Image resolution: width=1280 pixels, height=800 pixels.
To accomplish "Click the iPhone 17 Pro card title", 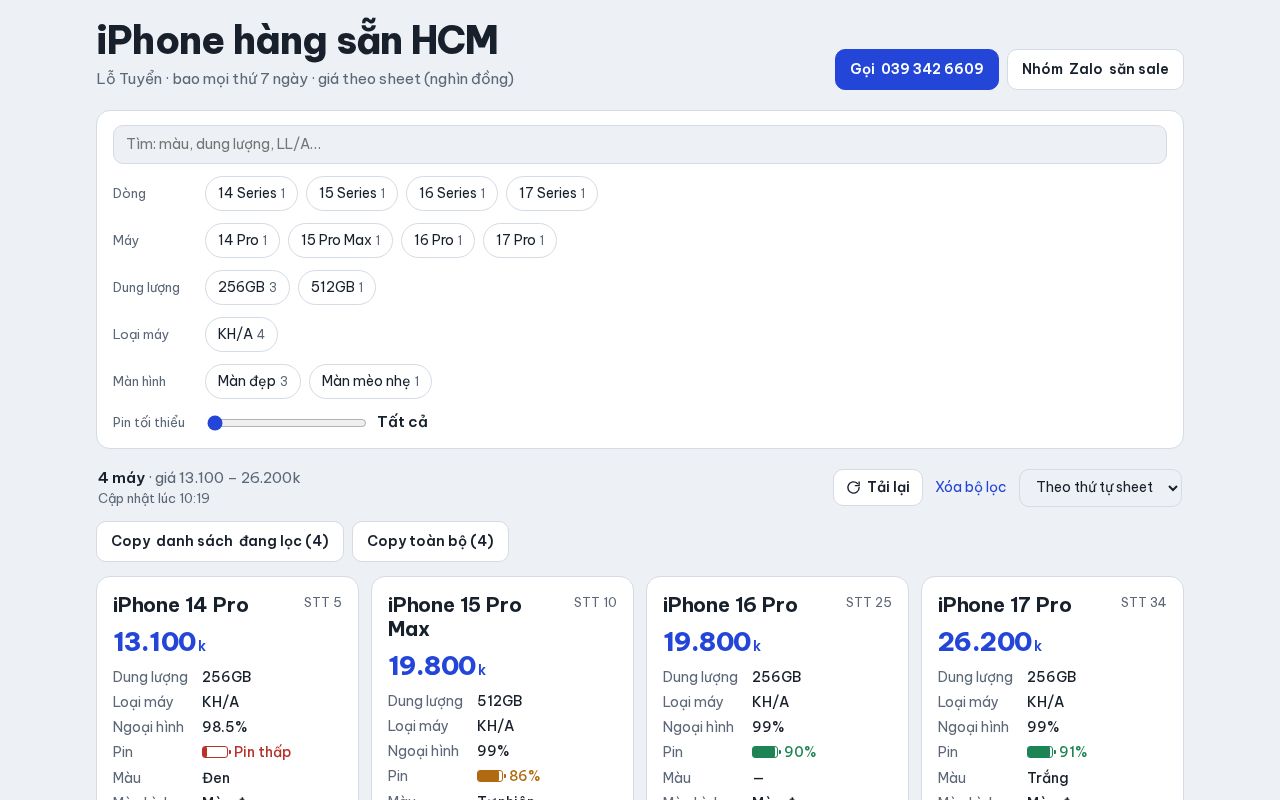I will click(x=1004, y=605).
